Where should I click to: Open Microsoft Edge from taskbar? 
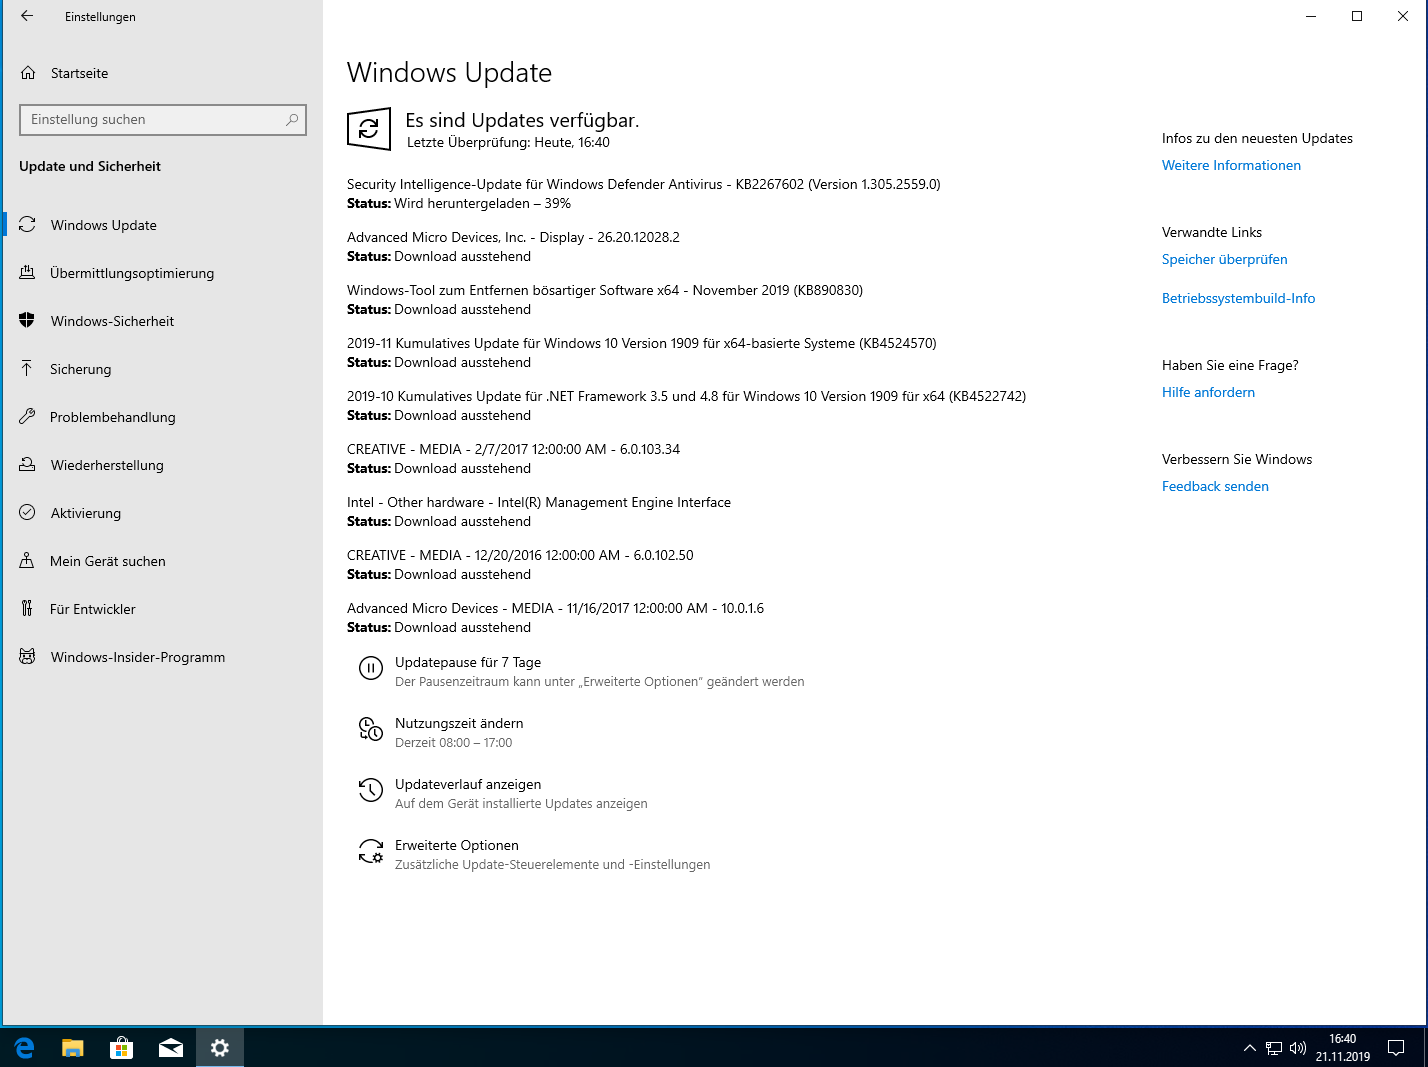(24, 1047)
